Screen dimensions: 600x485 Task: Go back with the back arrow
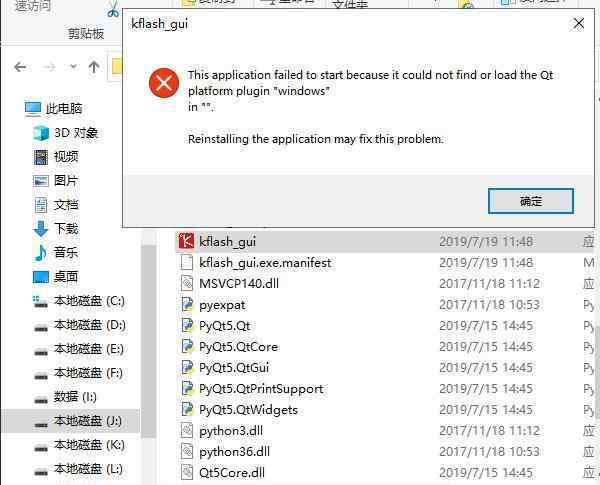tap(20, 67)
